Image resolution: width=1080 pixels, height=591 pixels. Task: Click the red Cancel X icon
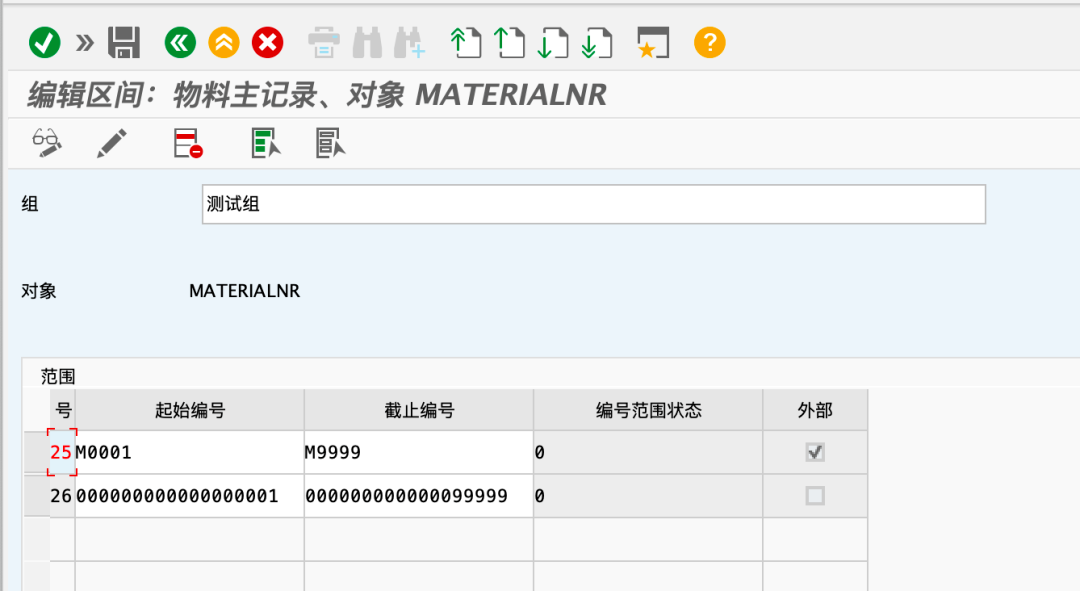[x=267, y=43]
